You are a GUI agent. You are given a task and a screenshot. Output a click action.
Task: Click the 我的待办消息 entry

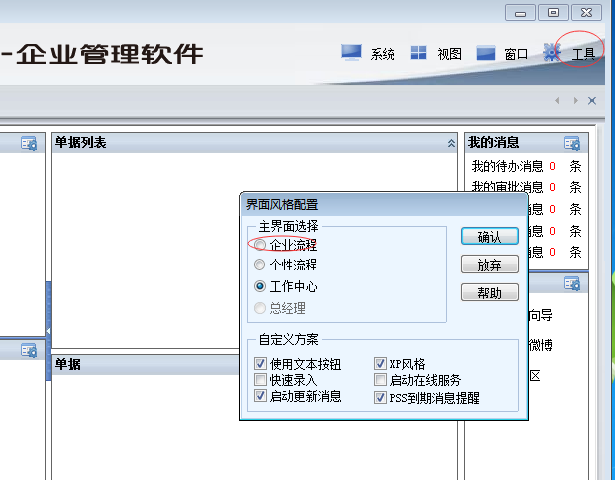[x=507, y=166]
